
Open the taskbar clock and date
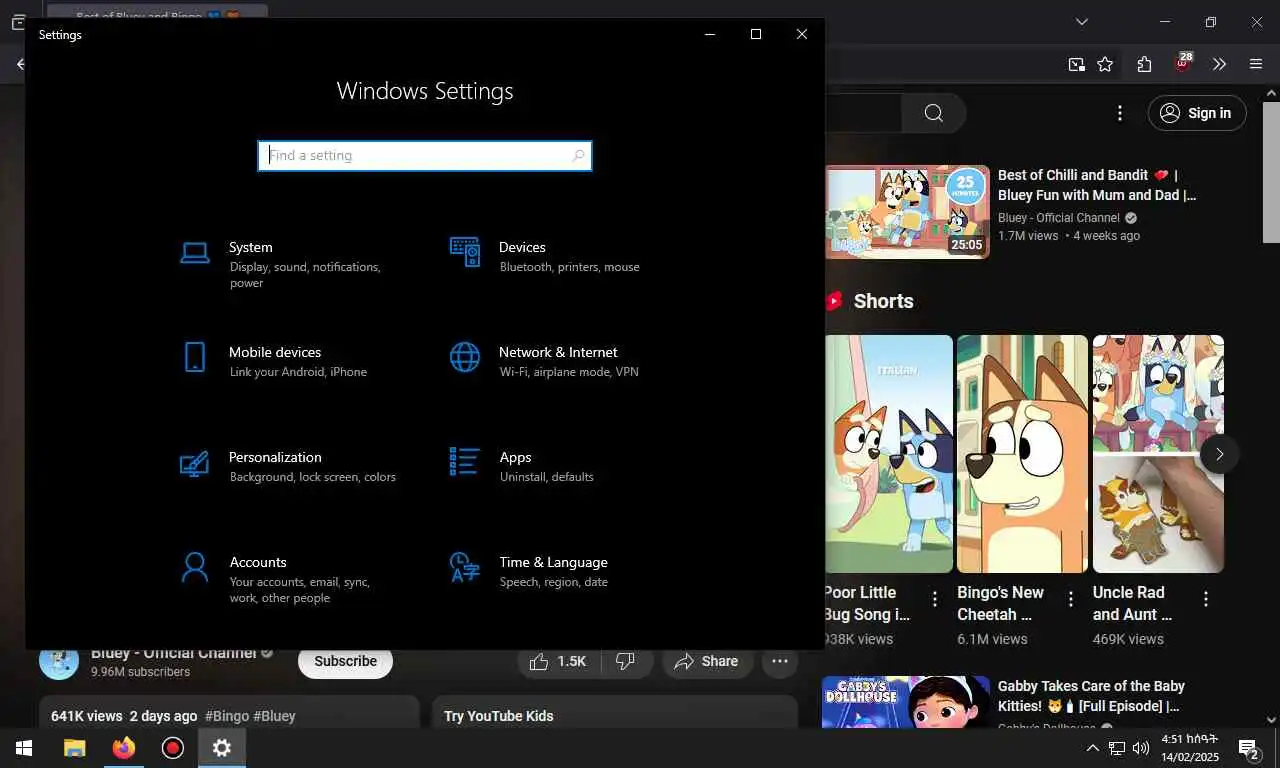[1190, 748]
